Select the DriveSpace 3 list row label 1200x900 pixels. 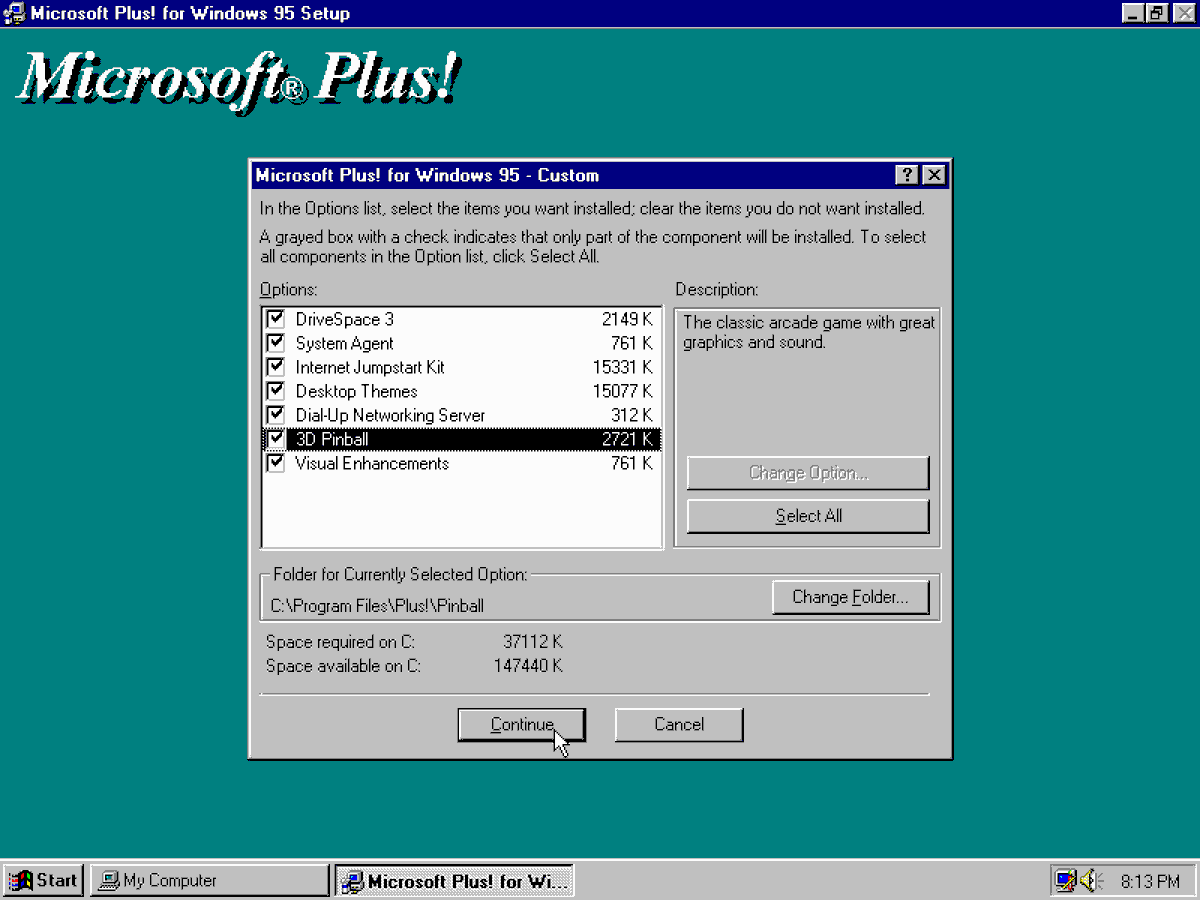coord(345,320)
